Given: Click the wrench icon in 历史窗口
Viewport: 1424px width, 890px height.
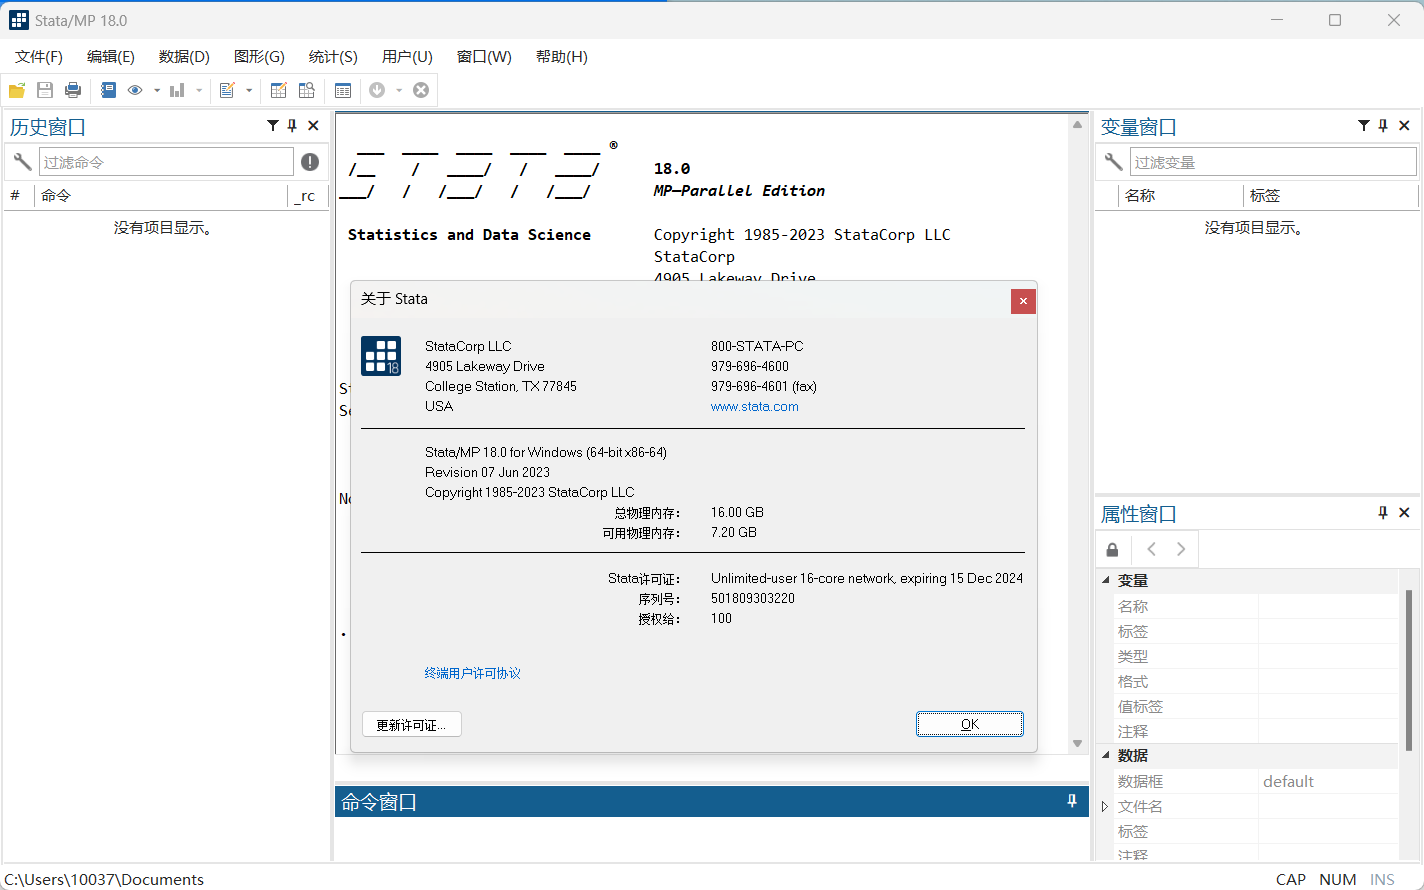Looking at the screenshot, I should (x=22, y=161).
